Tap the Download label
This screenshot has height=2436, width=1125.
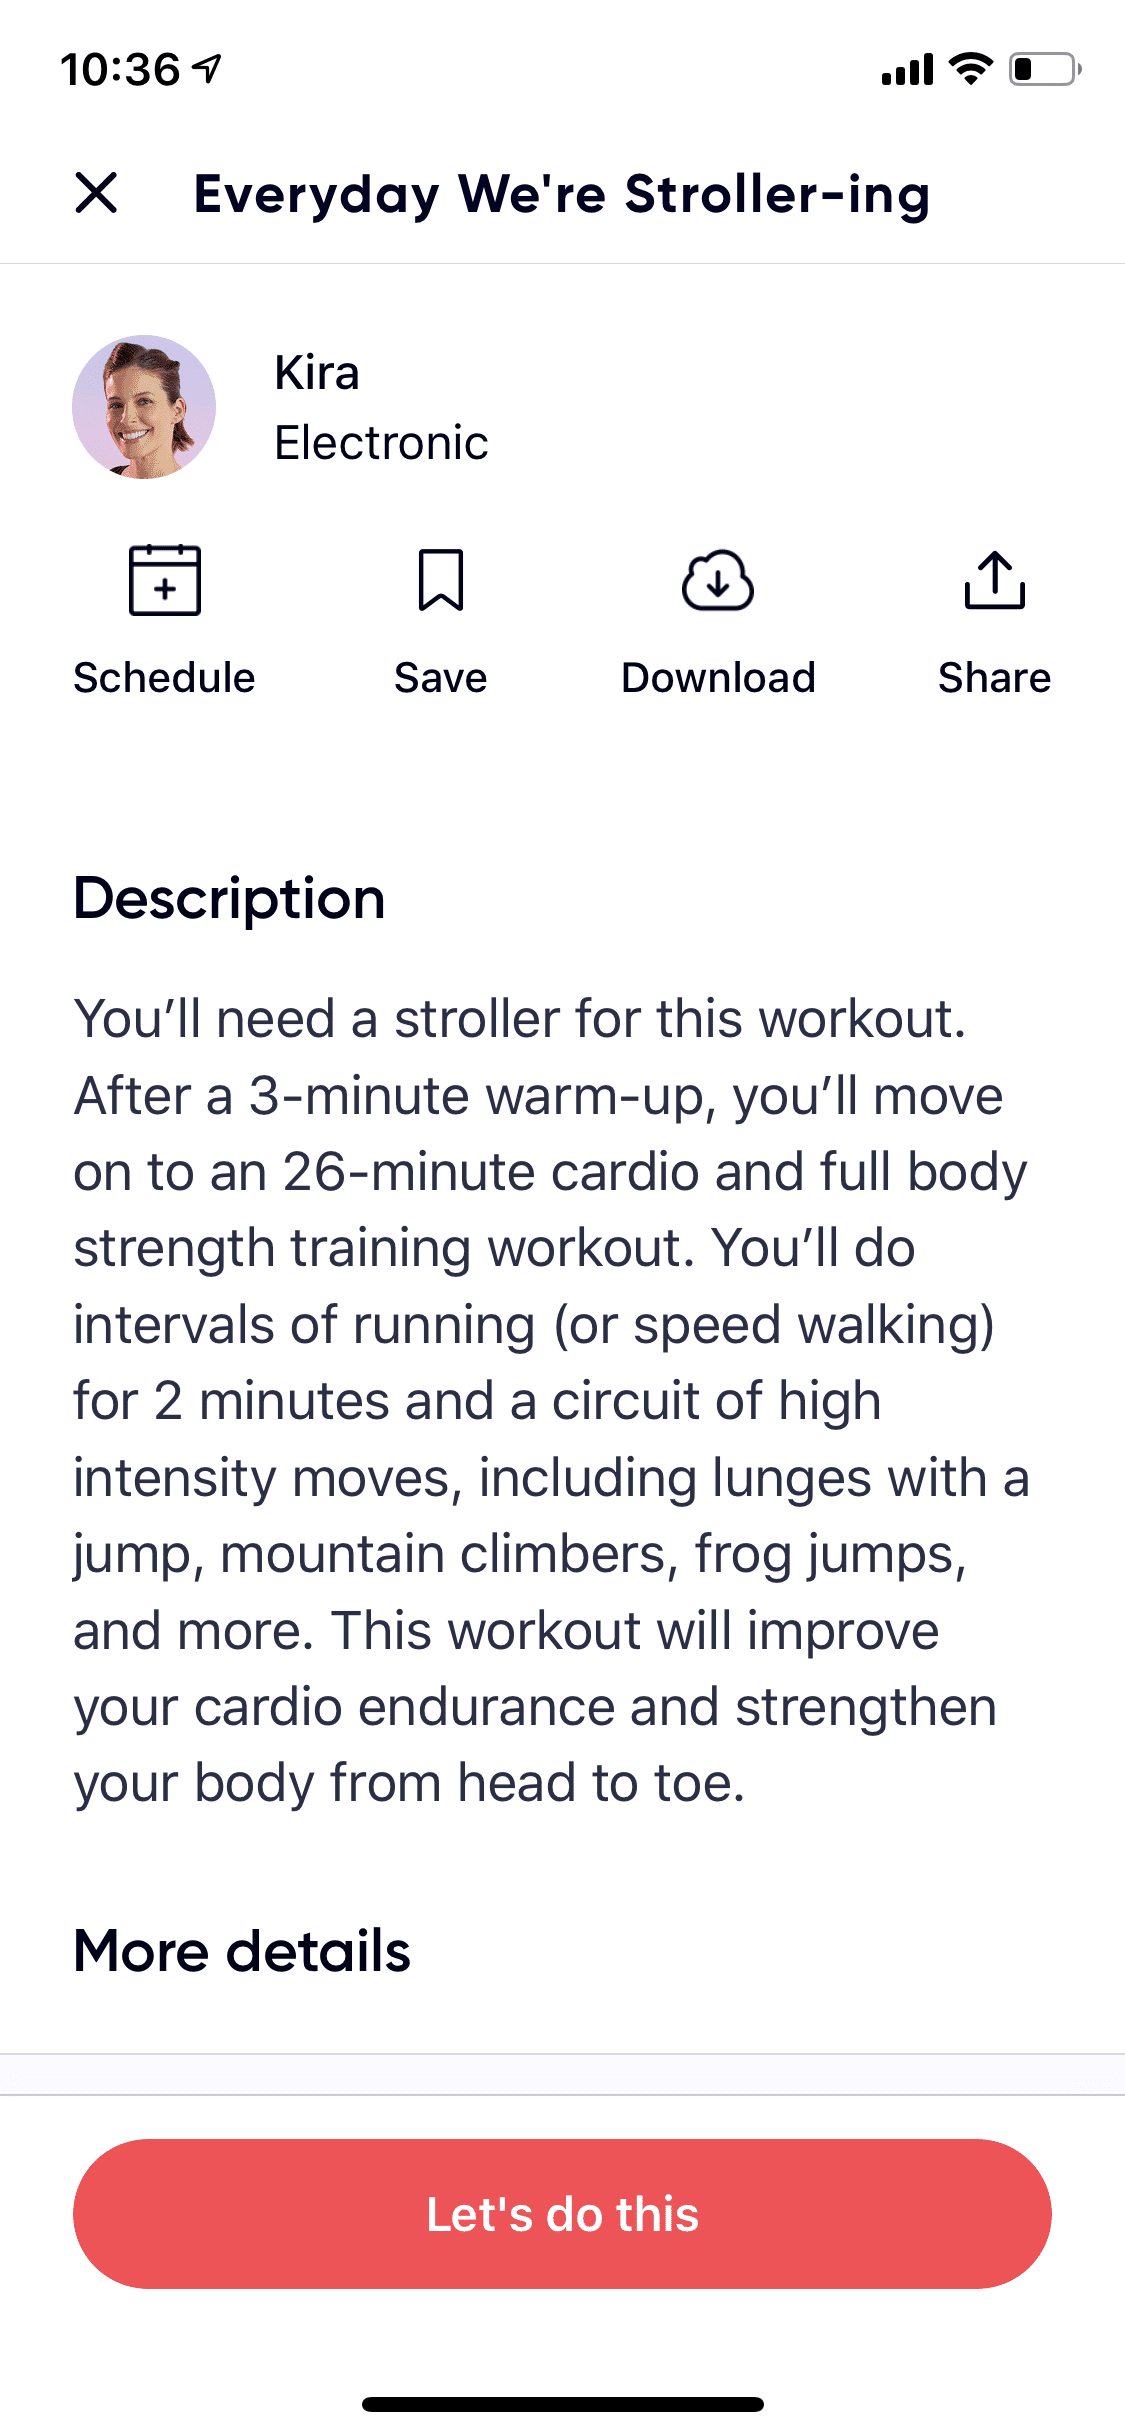pyautogui.click(x=718, y=678)
